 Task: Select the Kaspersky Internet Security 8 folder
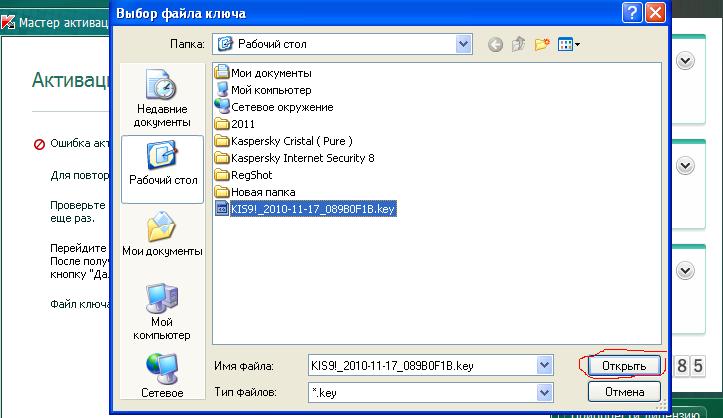pyautogui.click(x=295, y=158)
